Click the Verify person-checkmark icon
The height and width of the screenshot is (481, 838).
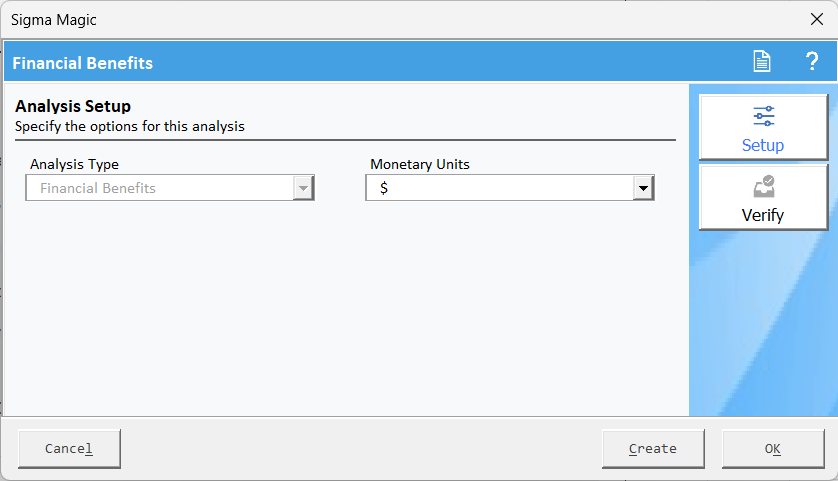763,187
